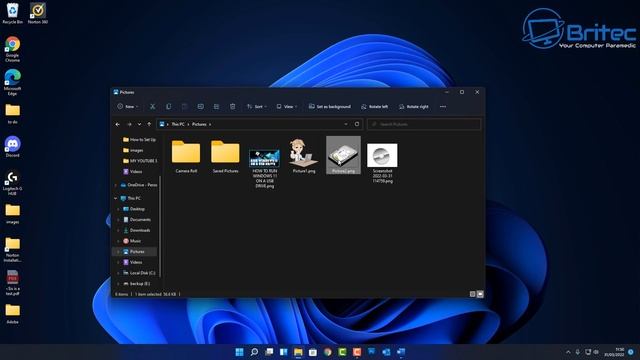Go up one folder level arrow
640x360 pixels.
tap(149, 124)
